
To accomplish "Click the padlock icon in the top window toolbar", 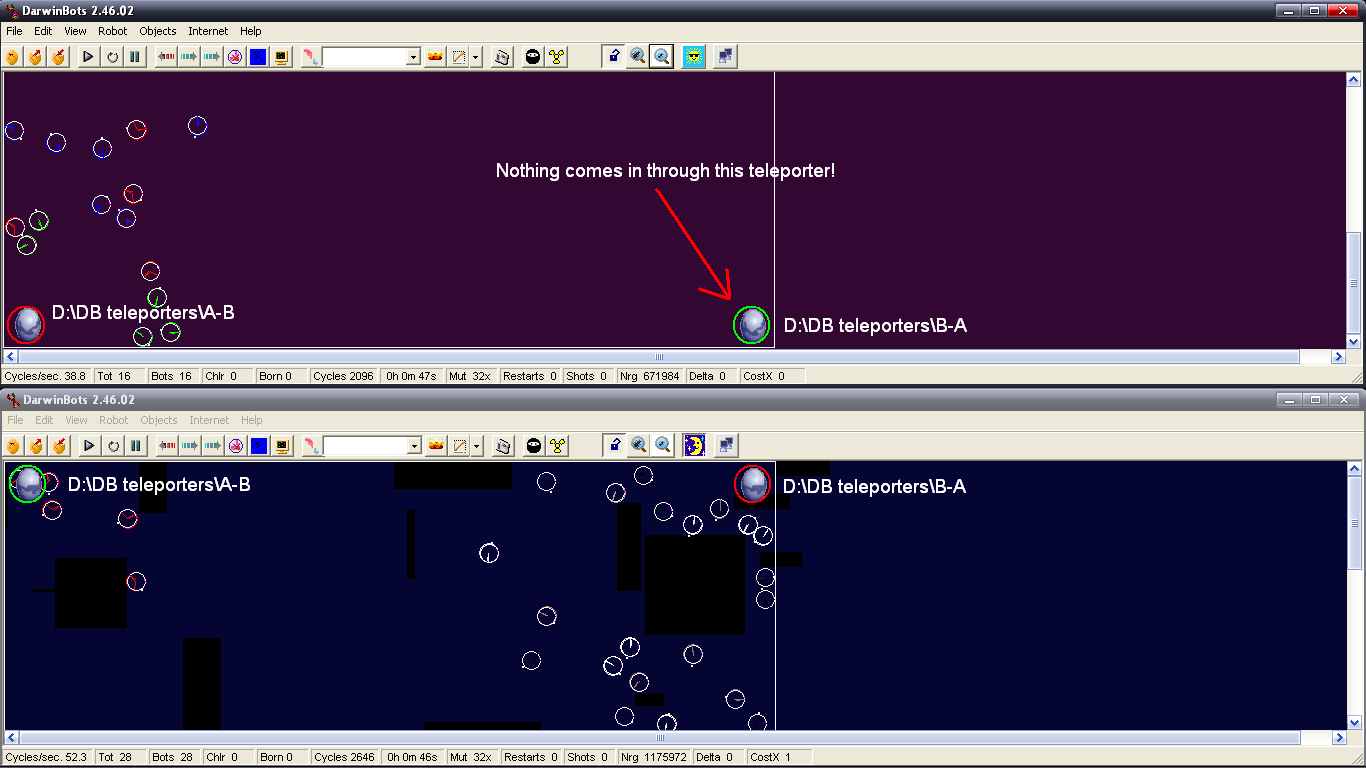I will [614, 57].
